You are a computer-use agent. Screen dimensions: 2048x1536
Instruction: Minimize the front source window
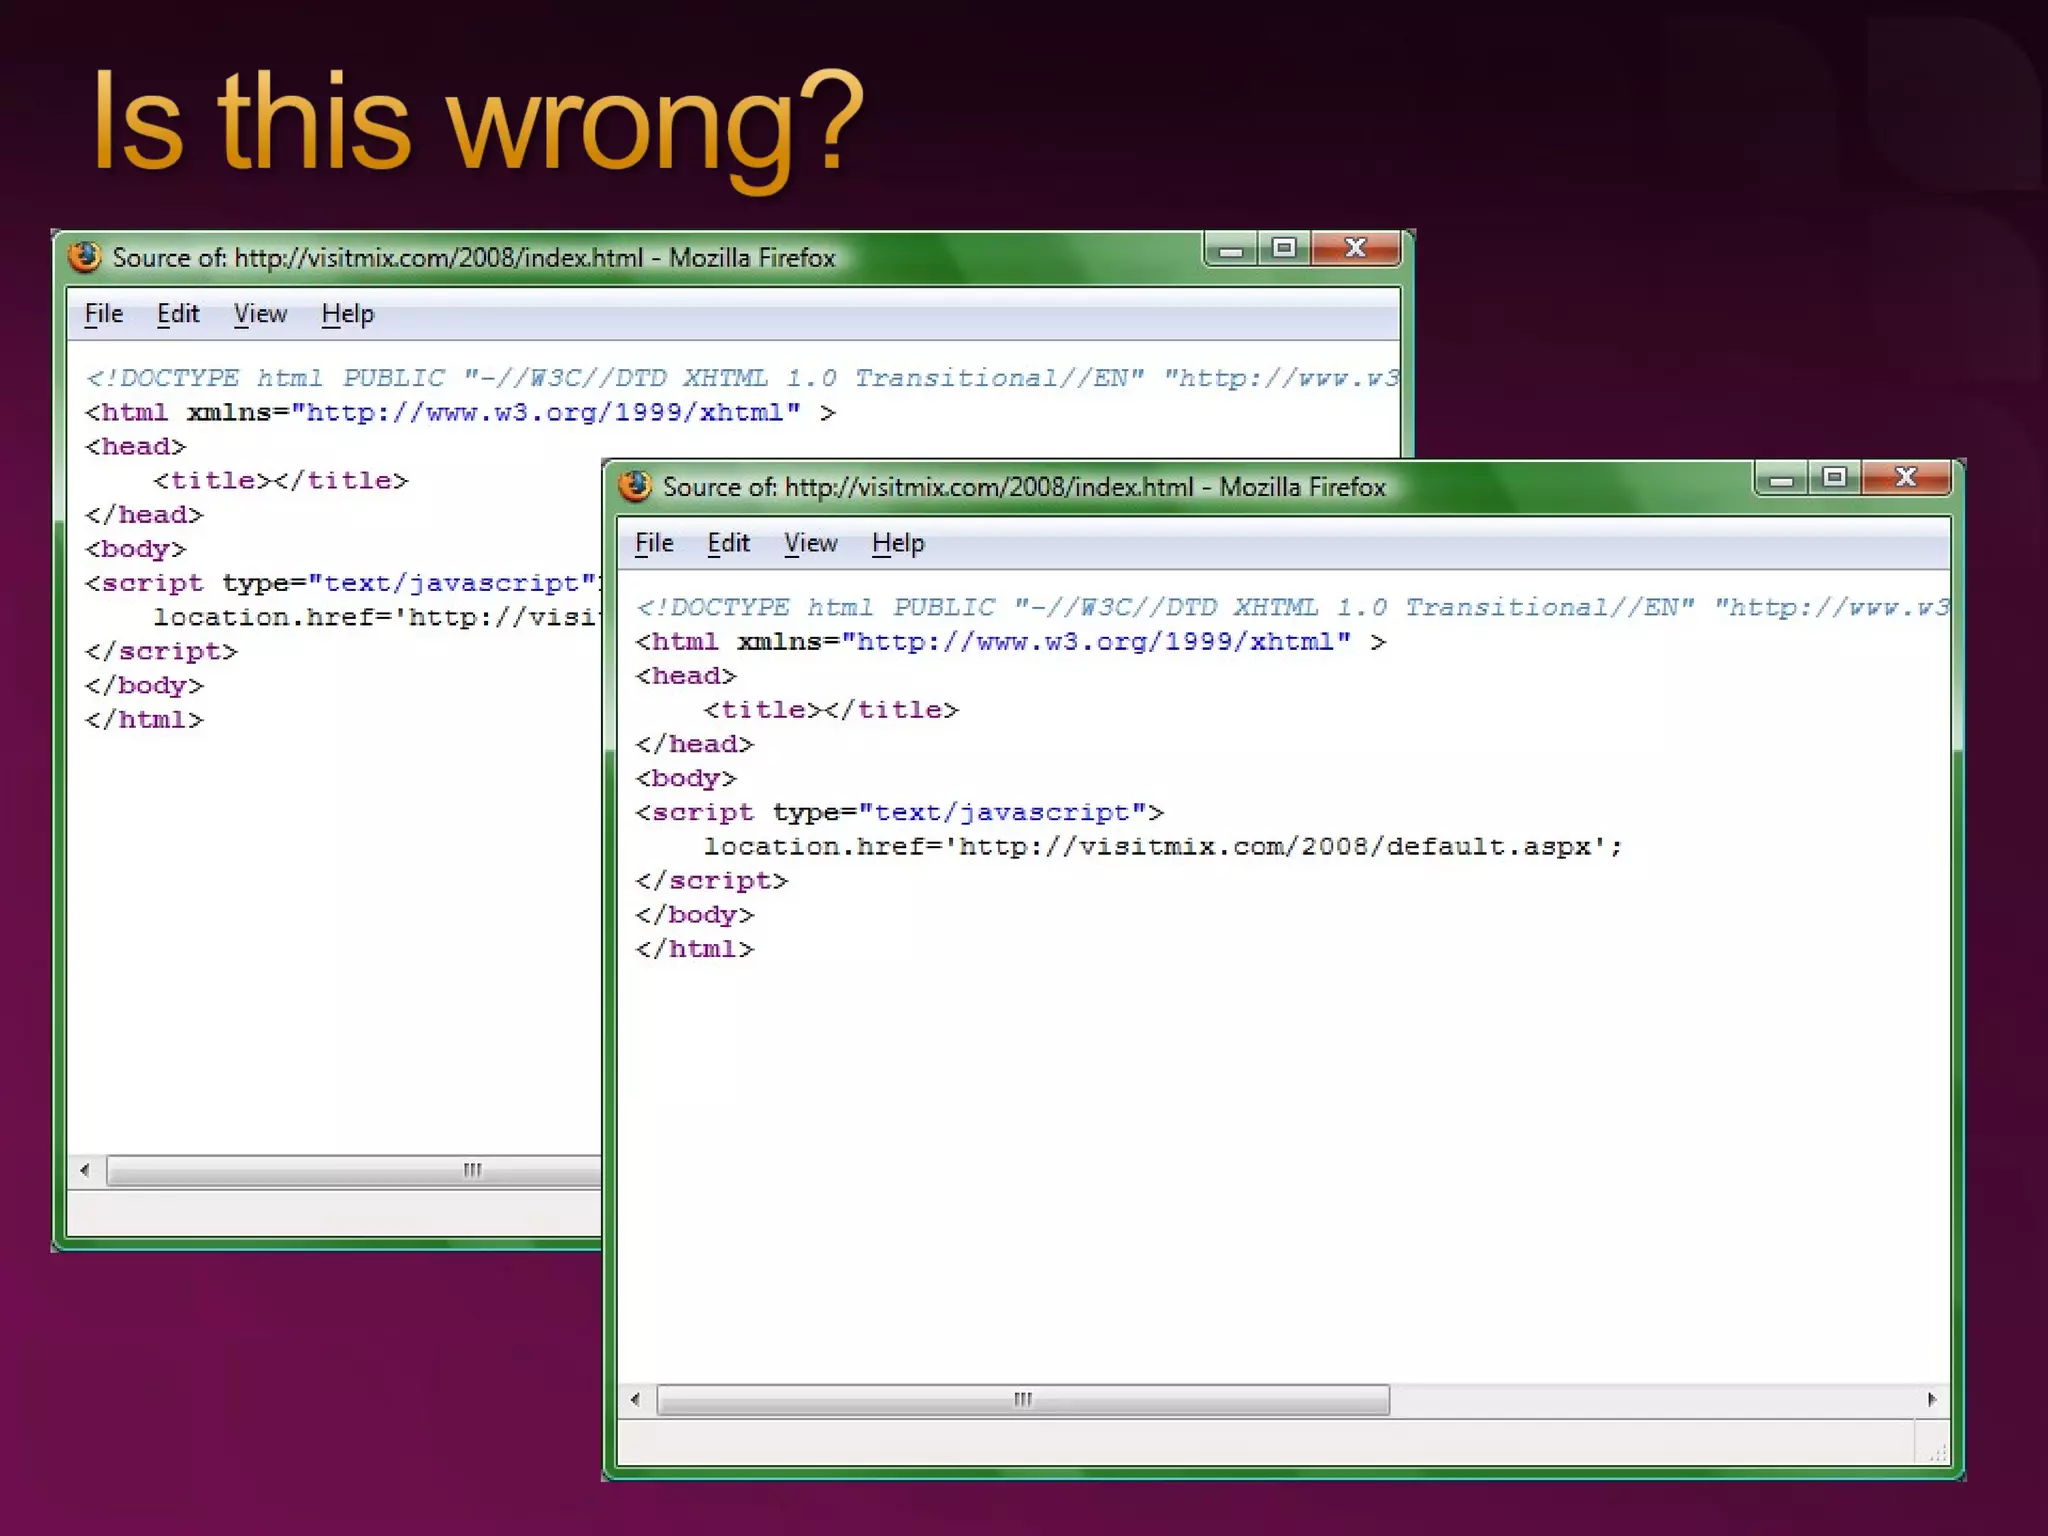pyautogui.click(x=1781, y=479)
